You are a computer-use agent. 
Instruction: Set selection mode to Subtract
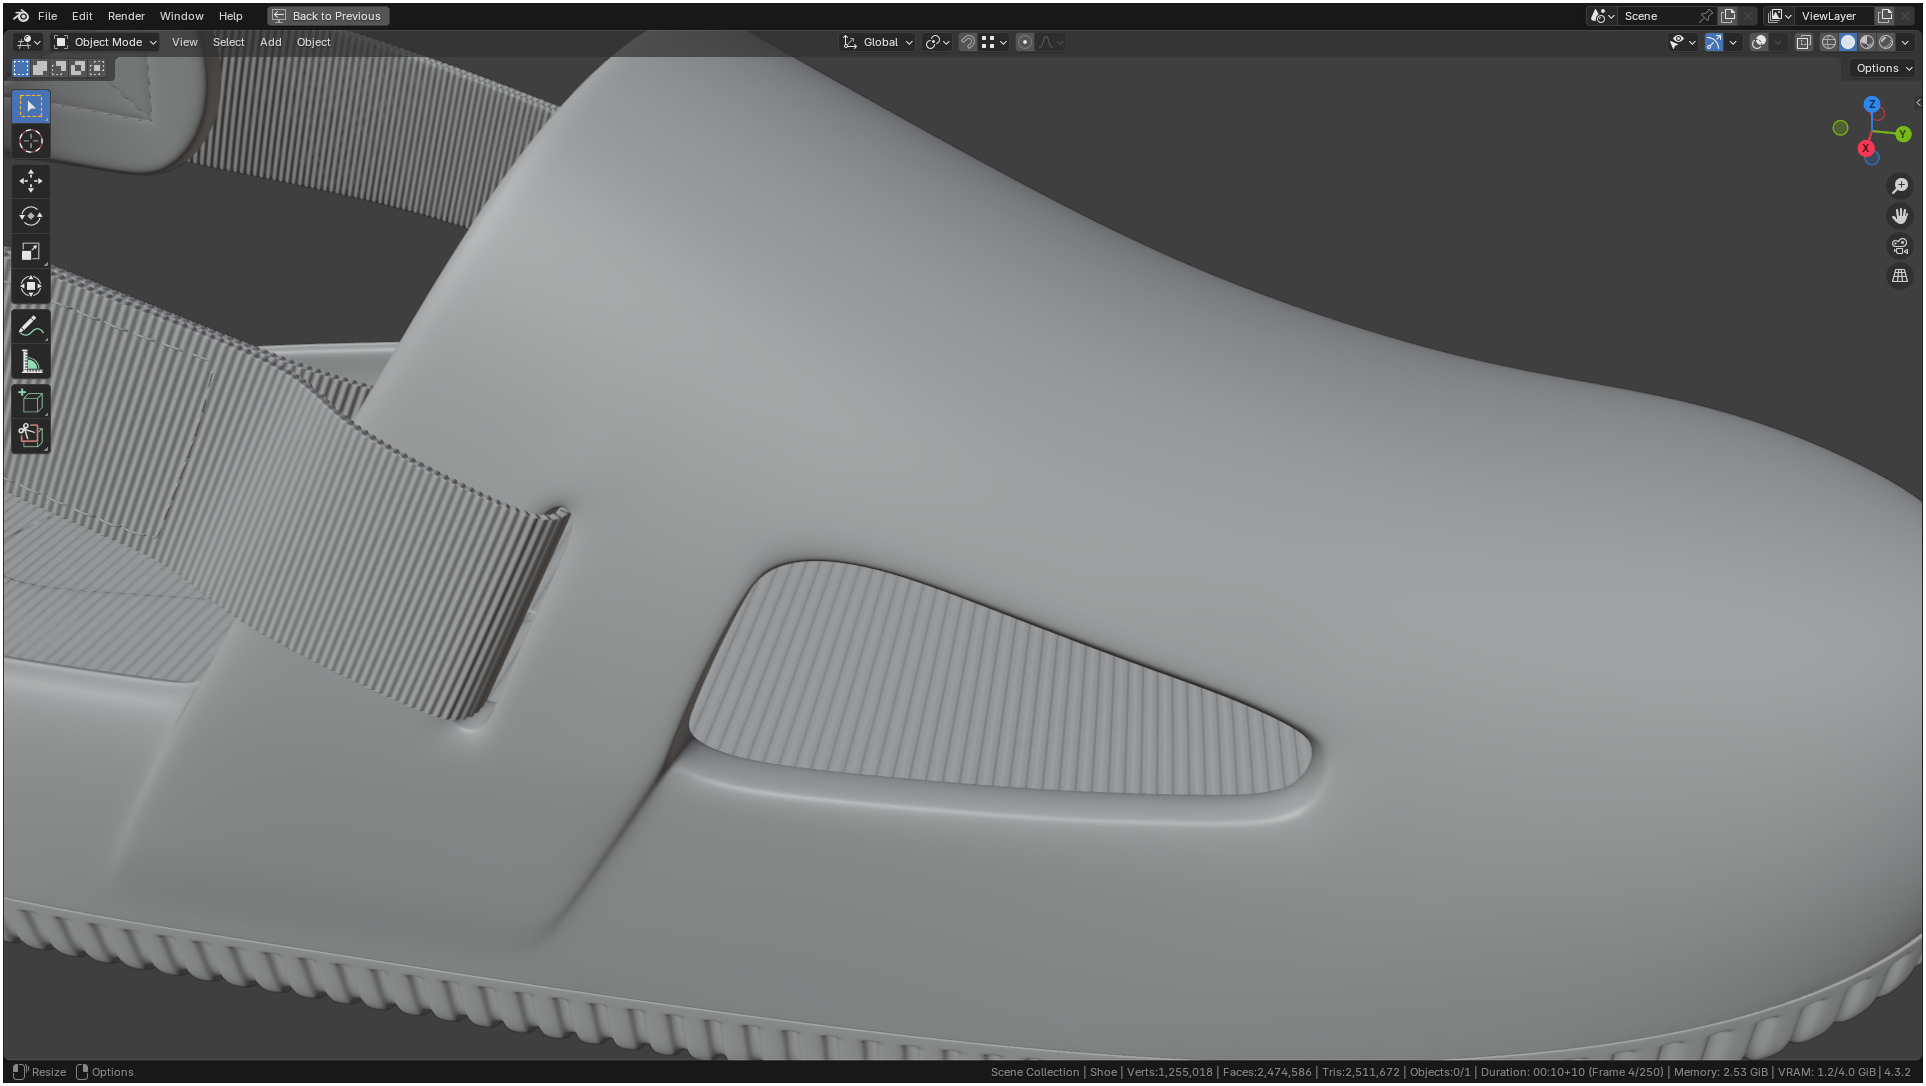[x=59, y=68]
